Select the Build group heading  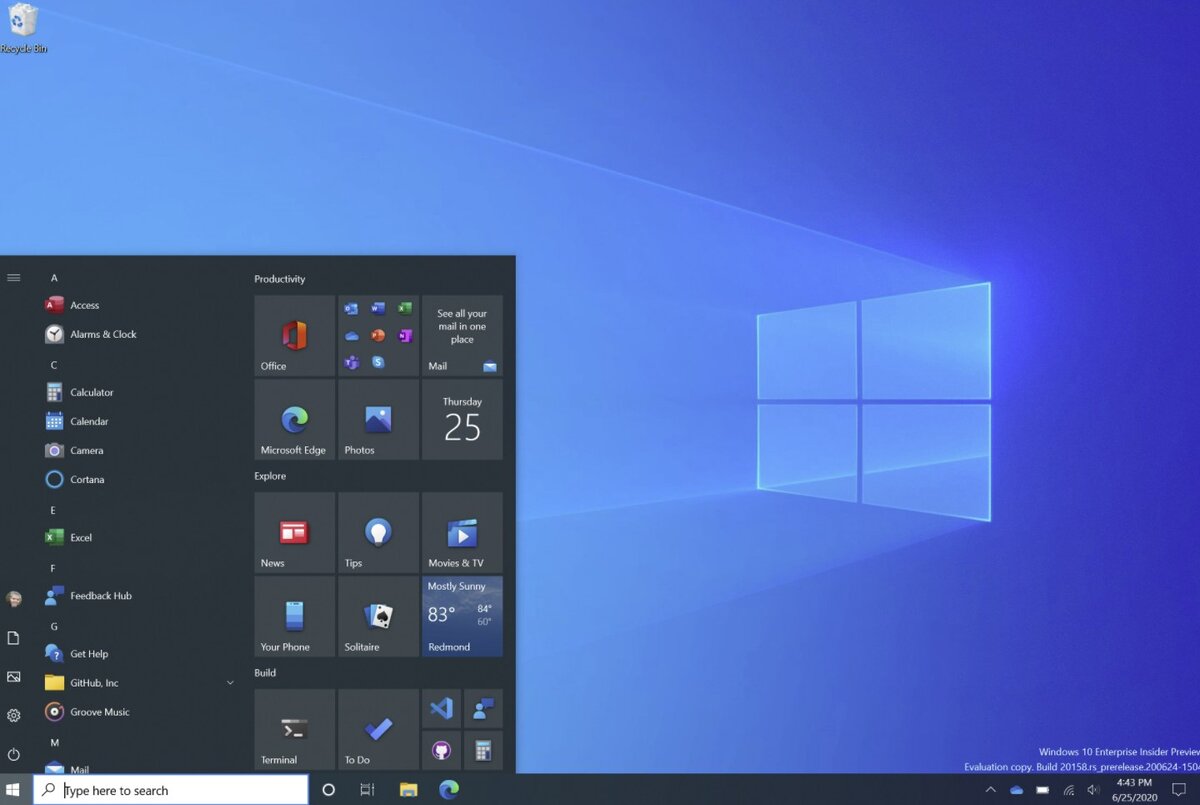(x=265, y=673)
